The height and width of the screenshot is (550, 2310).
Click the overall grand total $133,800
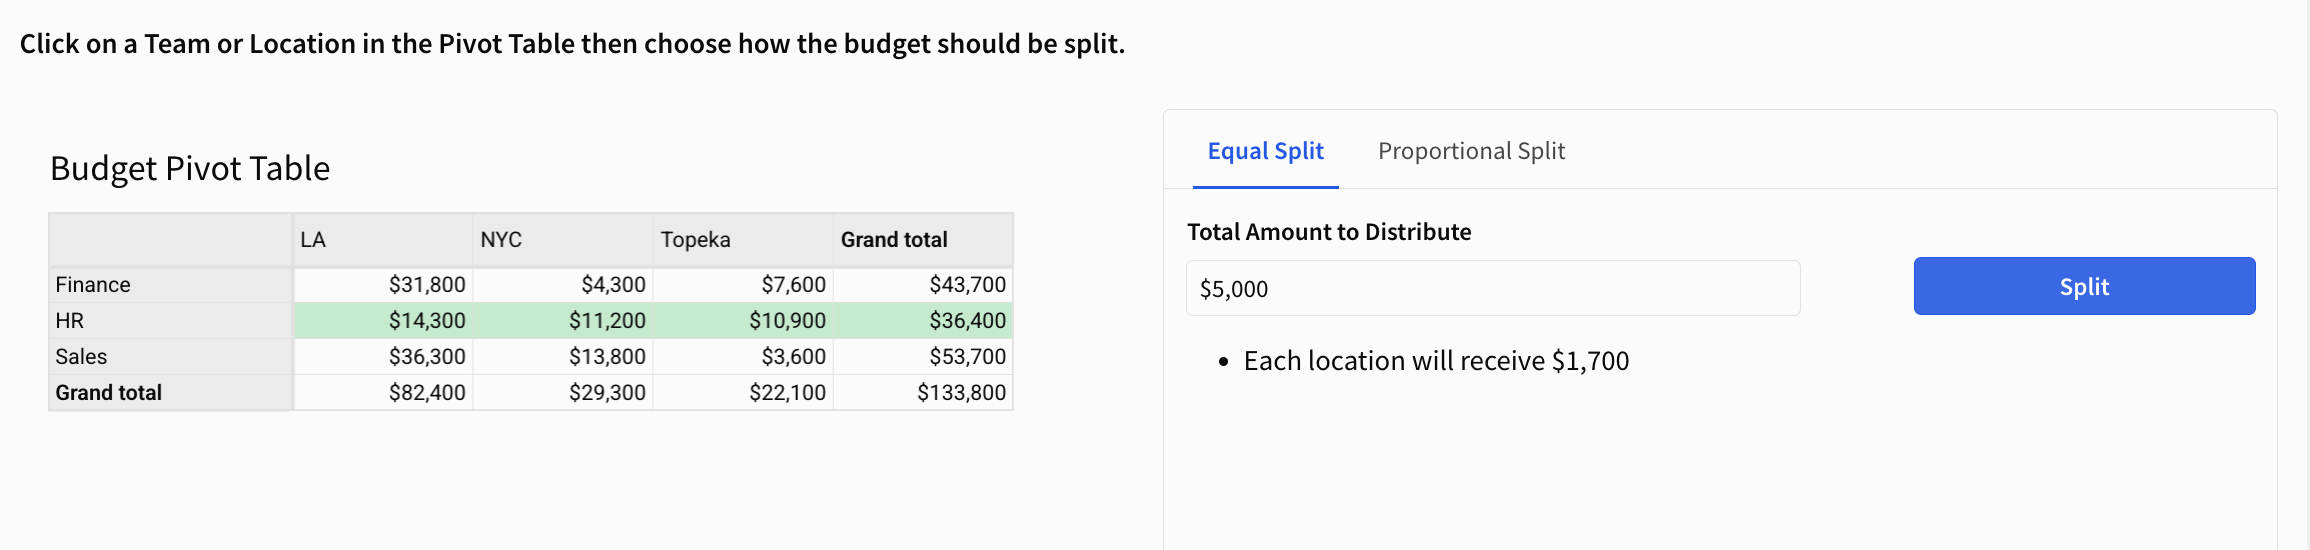[x=961, y=393]
